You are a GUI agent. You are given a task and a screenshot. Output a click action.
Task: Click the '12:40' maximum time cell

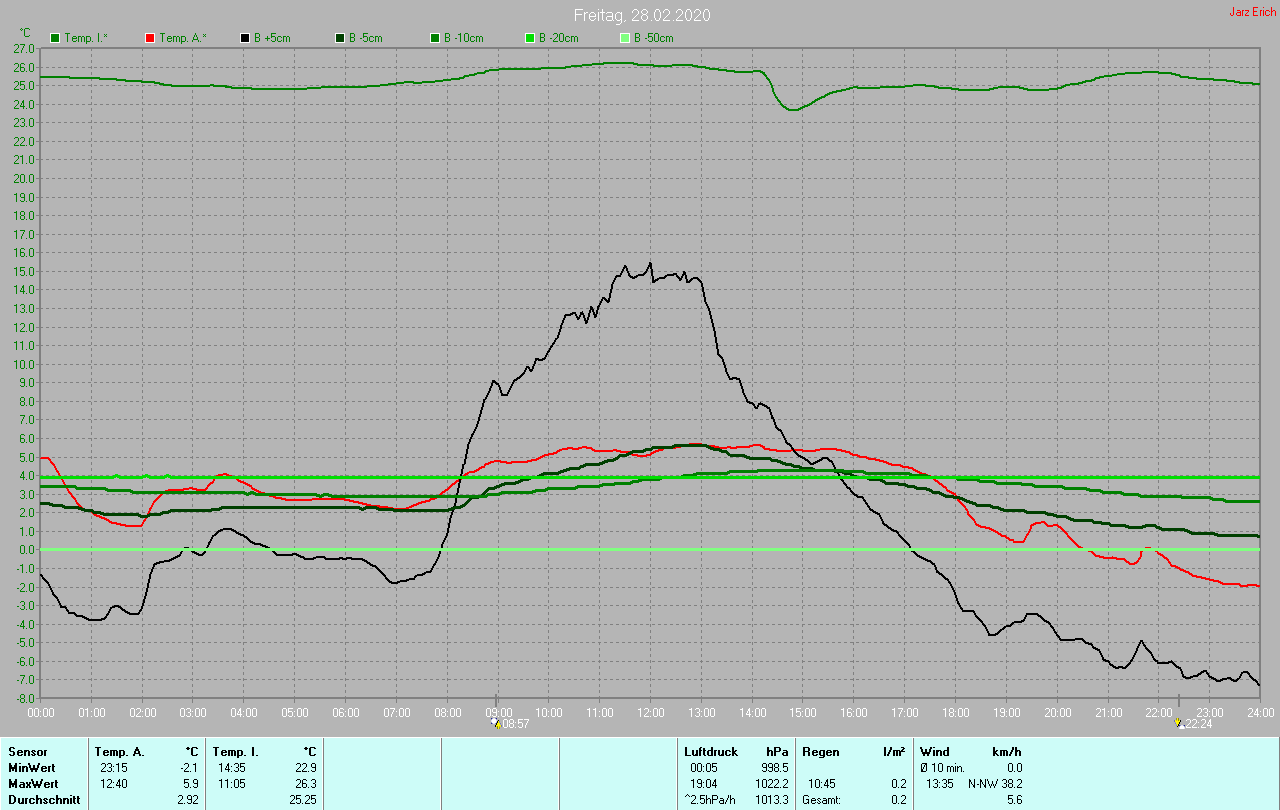(114, 783)
